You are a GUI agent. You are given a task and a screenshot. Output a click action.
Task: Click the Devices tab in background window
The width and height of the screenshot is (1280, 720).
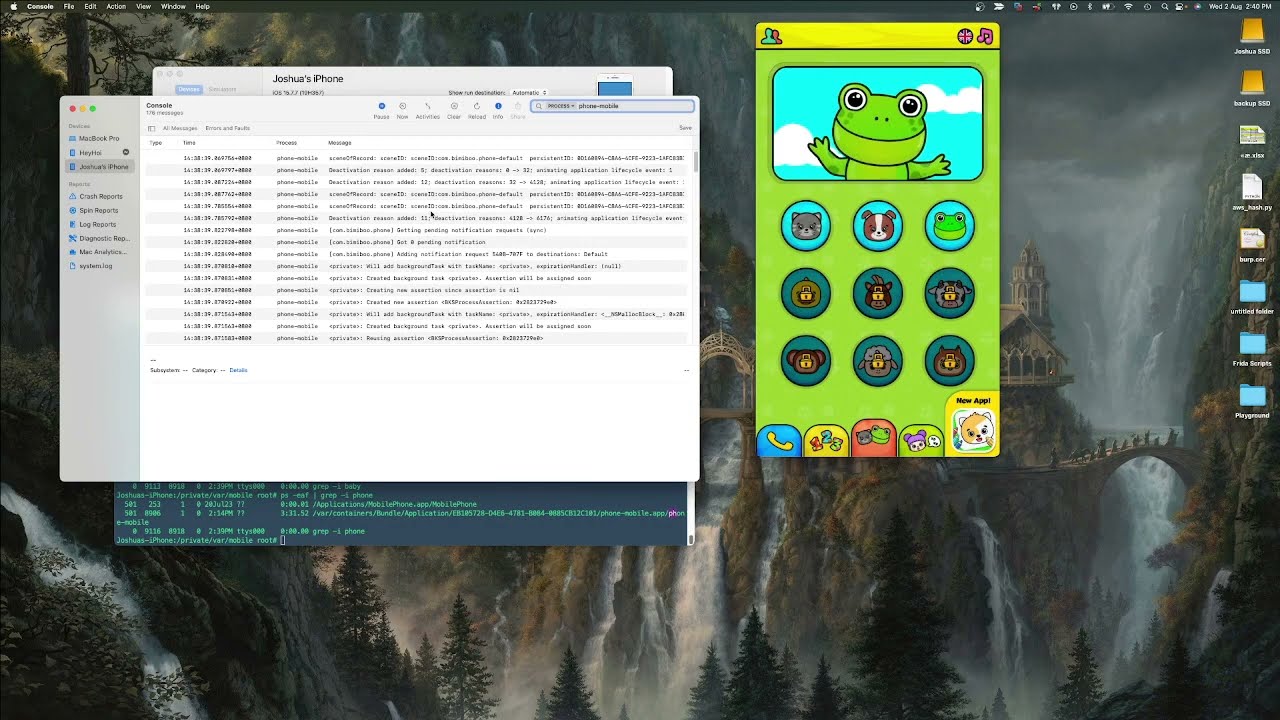(188, 89)
